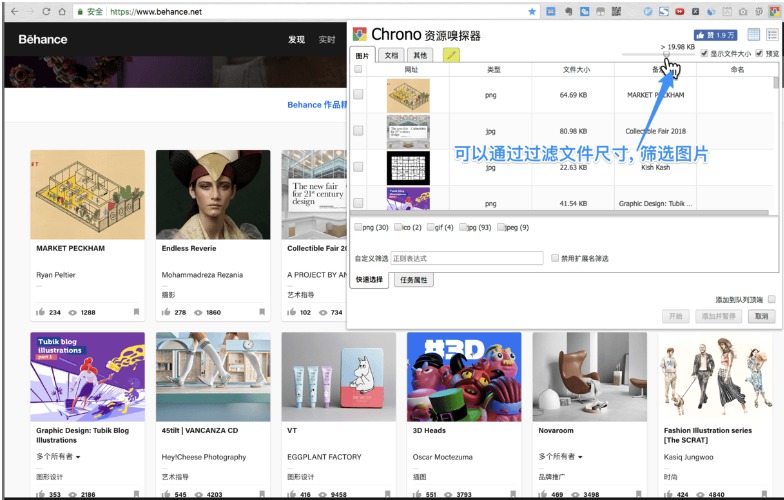The width and height of the screenshot is (784, 500).
Task: Open 多个所有者 dropdown under Tubik Blog
Action: [58, 456]
